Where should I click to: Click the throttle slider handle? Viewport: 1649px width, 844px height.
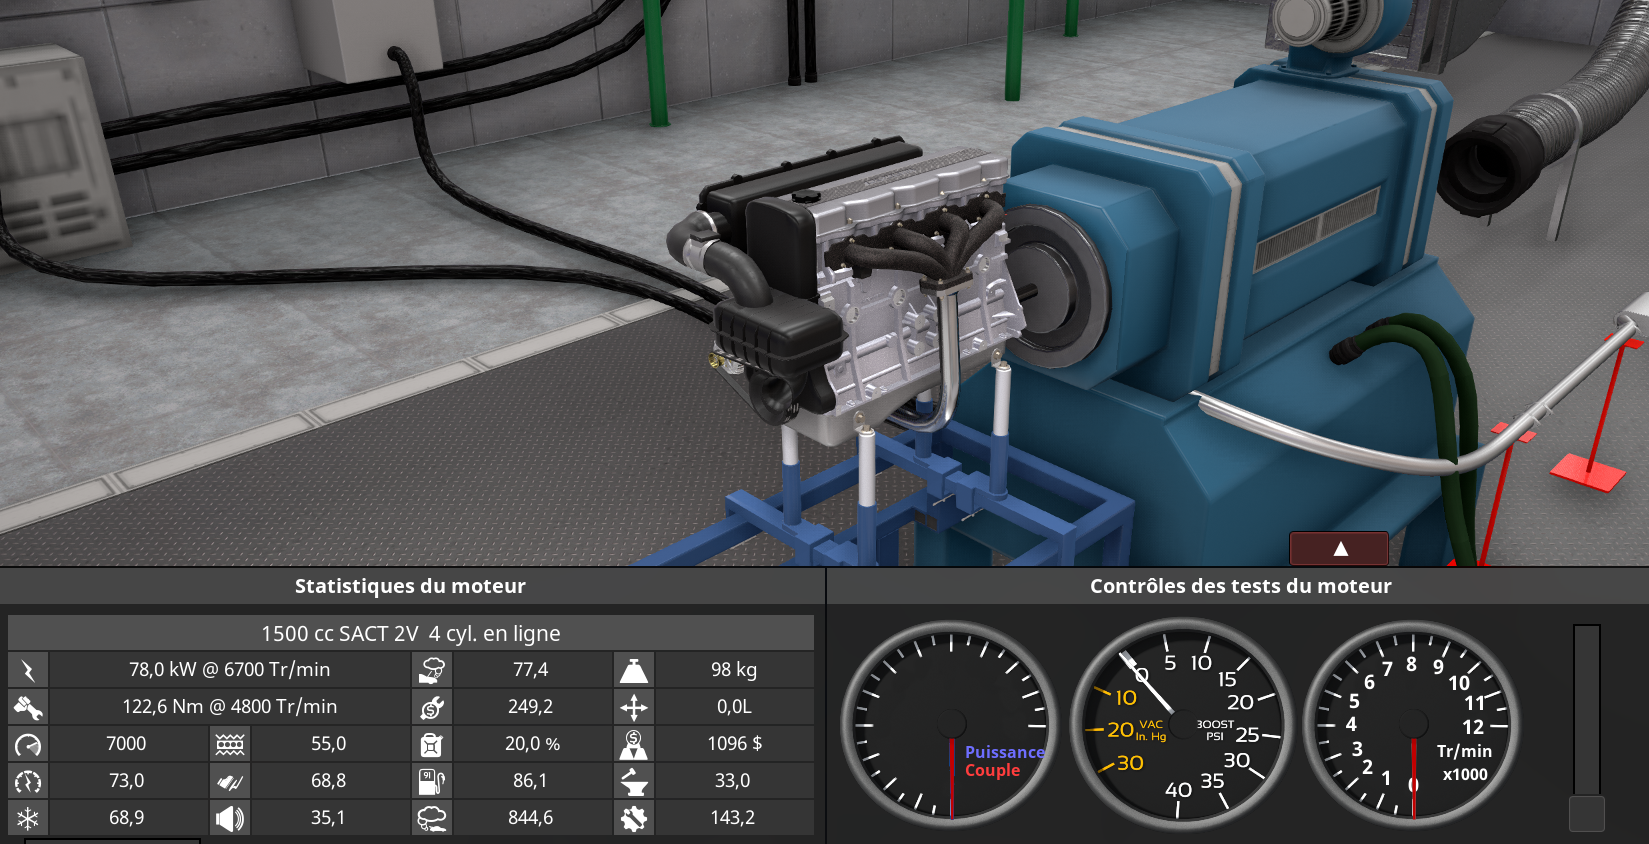coord(1586,813)
